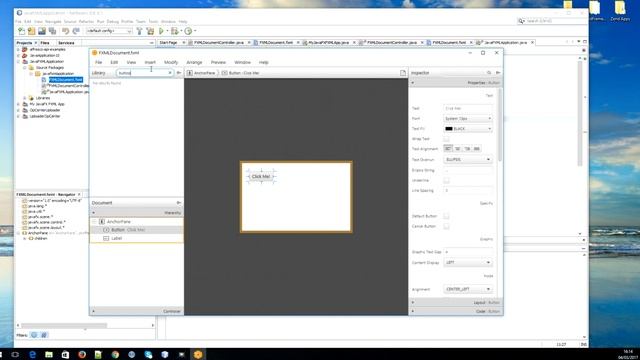Click Profile Project toolbar icon
The height and width of the screenshot is (360, 640).
point(188,31)
